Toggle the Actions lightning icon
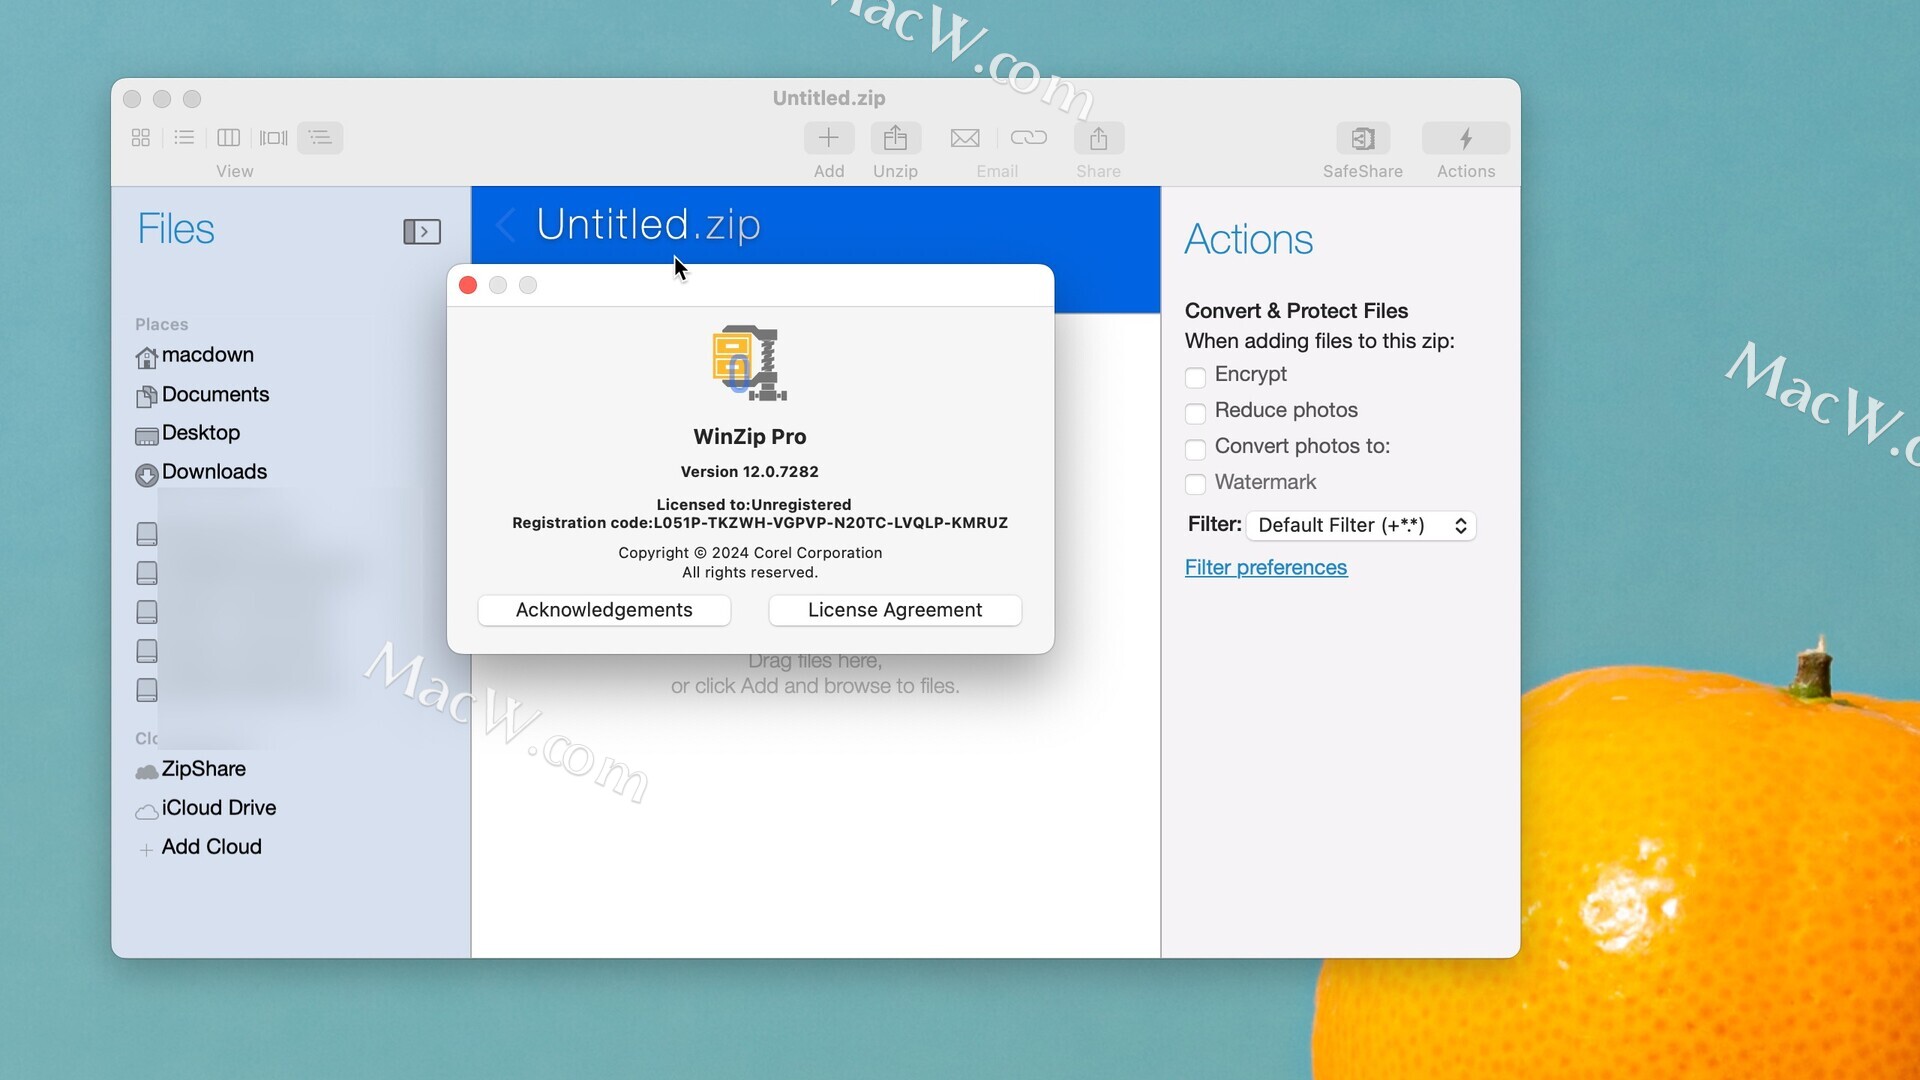The width and height of the screenshot is (1920, 1080). coord(1465,138)
